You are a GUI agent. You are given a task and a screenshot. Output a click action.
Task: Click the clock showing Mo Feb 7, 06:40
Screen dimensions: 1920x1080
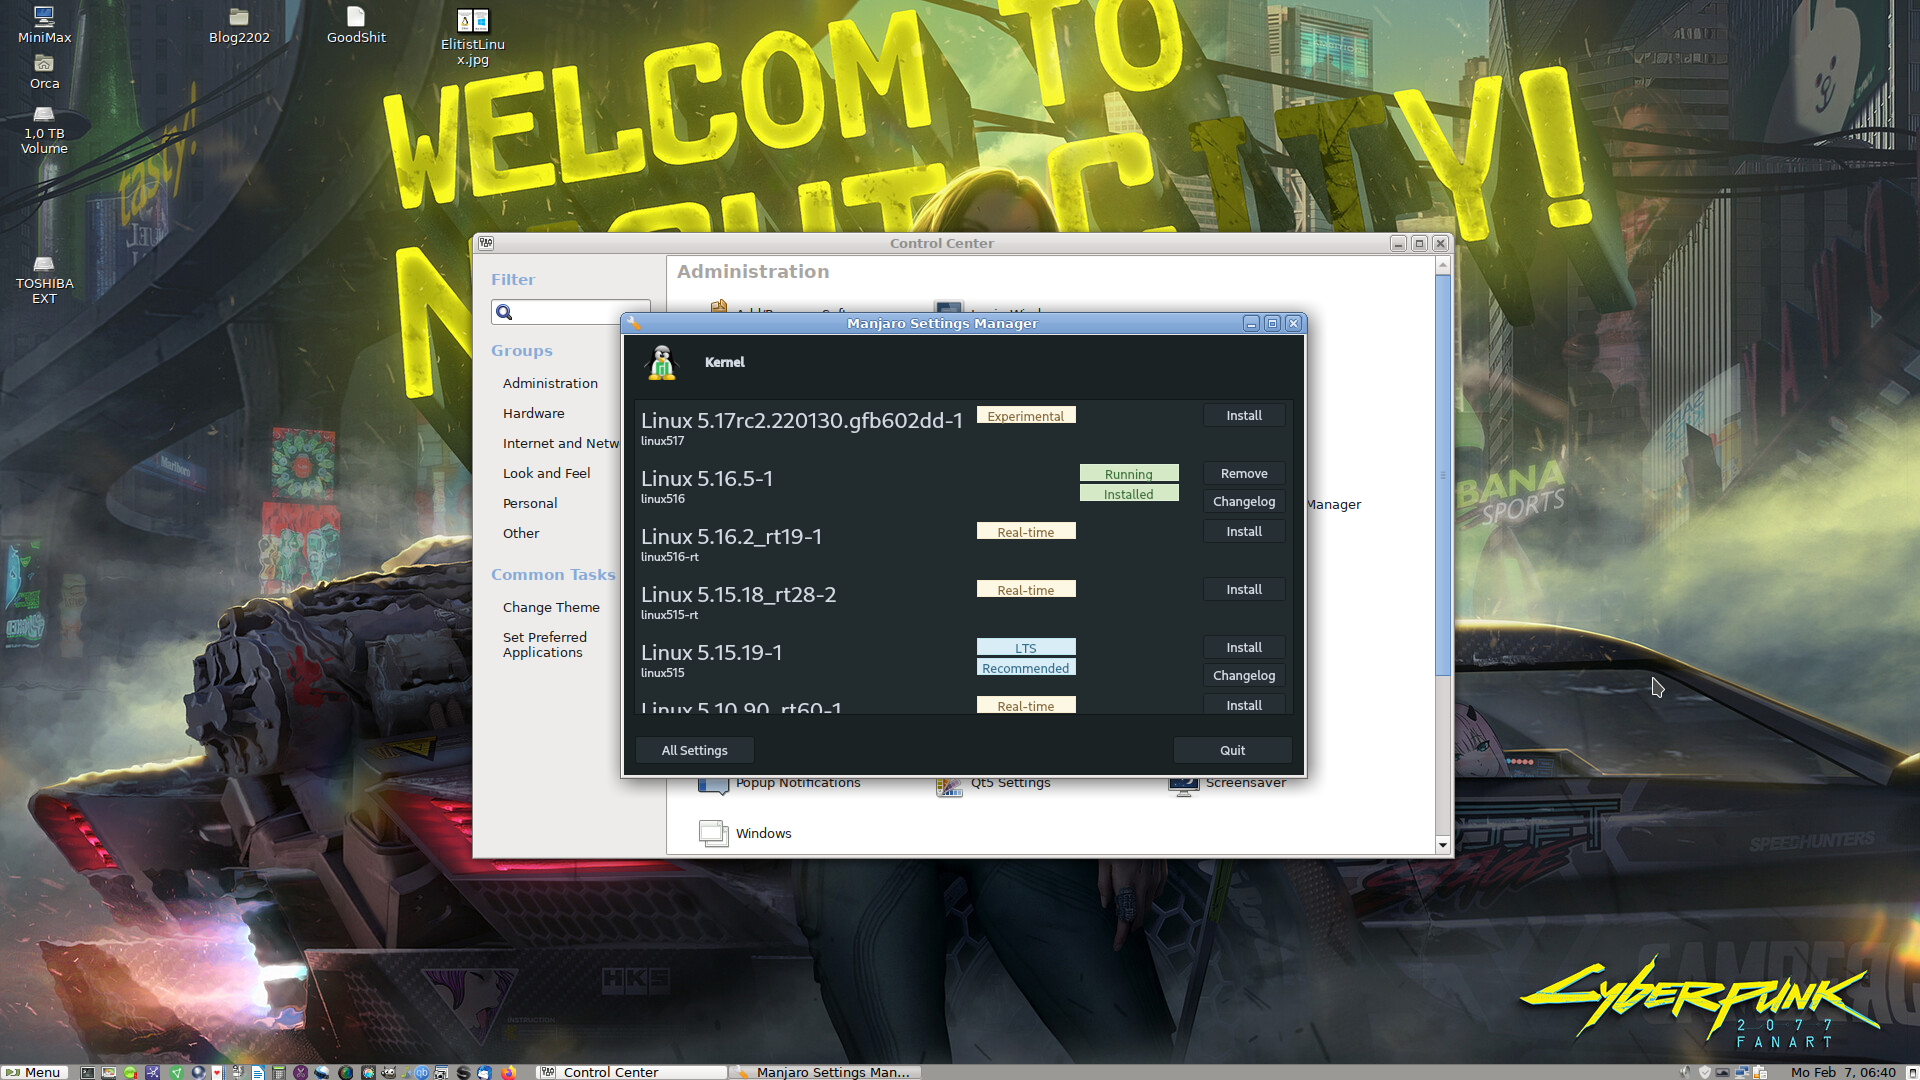click(1843, 1072)
